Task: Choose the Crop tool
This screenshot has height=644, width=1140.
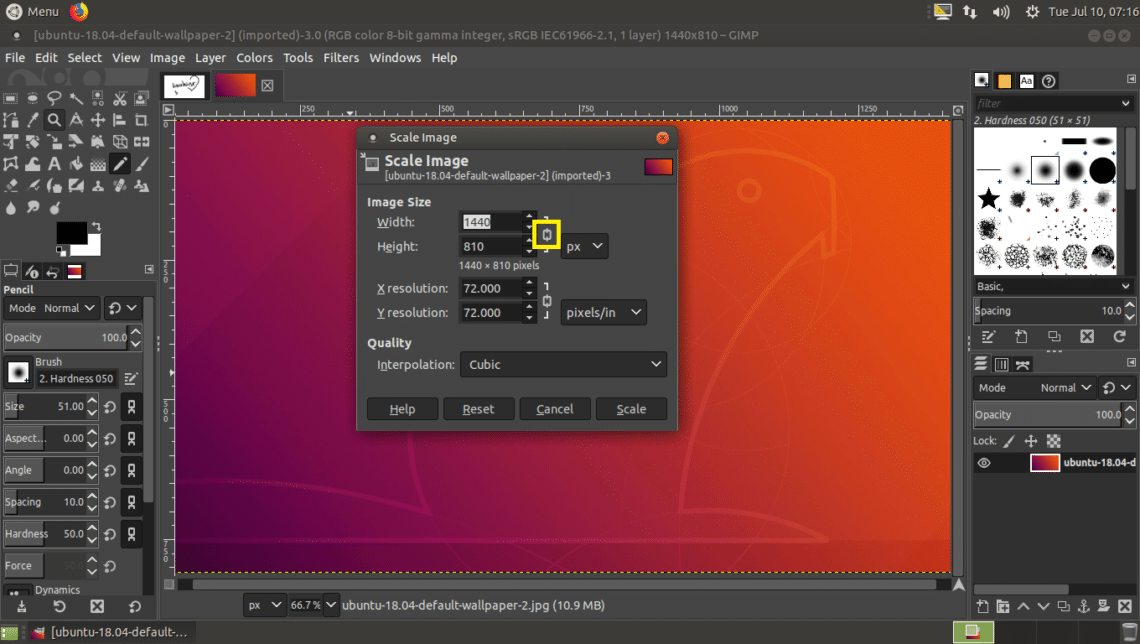Action: (x=142, y=120)
